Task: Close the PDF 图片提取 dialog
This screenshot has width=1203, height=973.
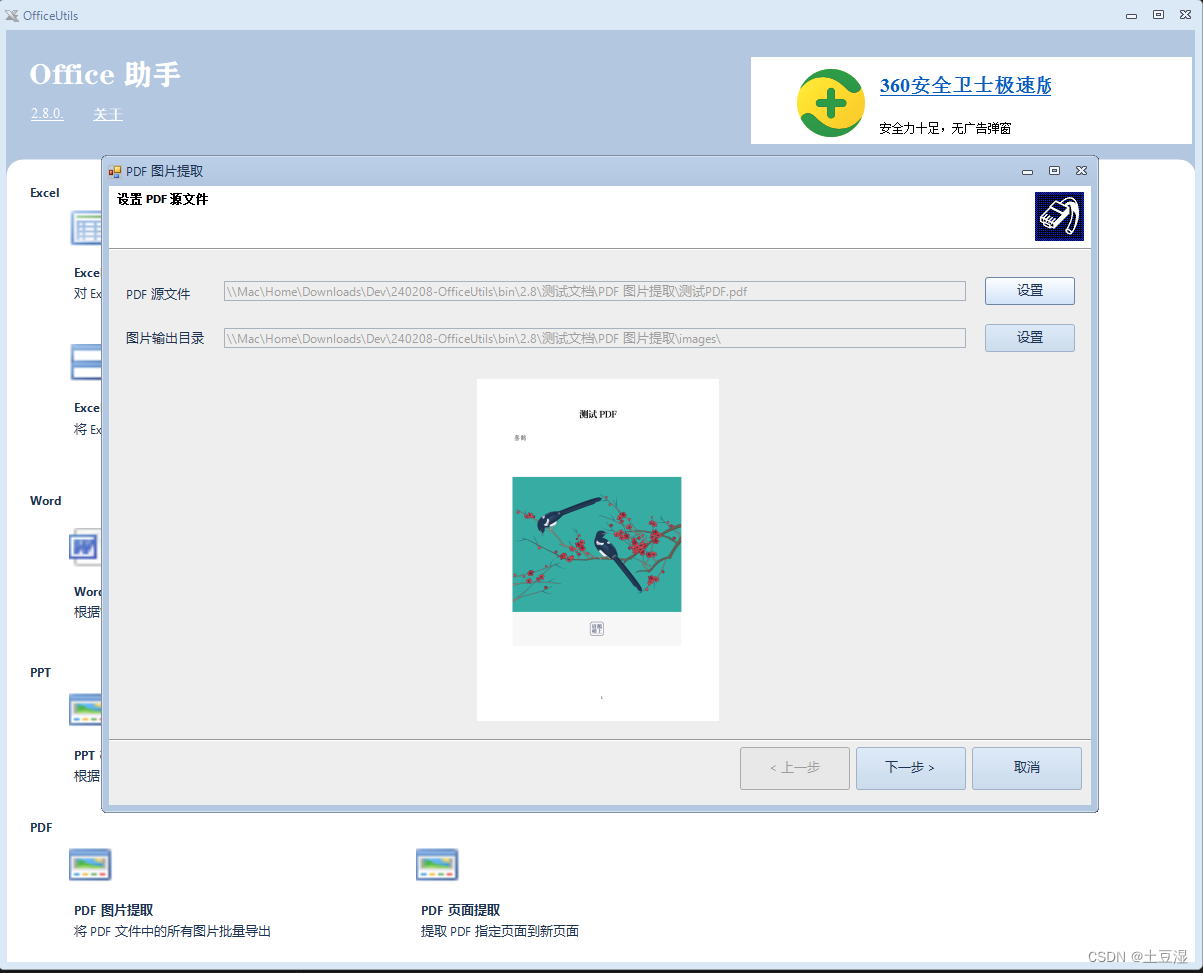Action: point(1081,171)
